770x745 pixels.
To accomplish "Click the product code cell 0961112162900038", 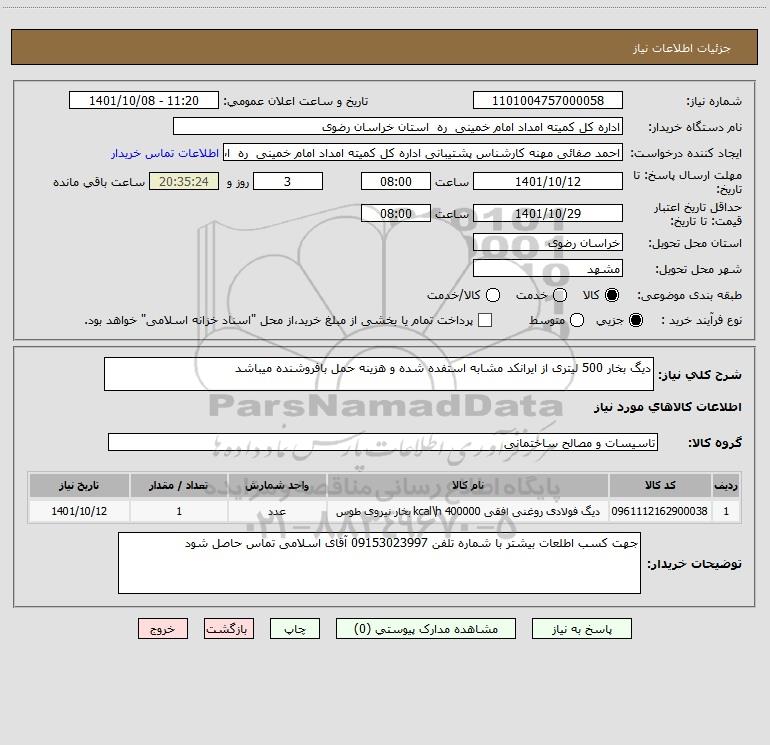I will point(660,511).
